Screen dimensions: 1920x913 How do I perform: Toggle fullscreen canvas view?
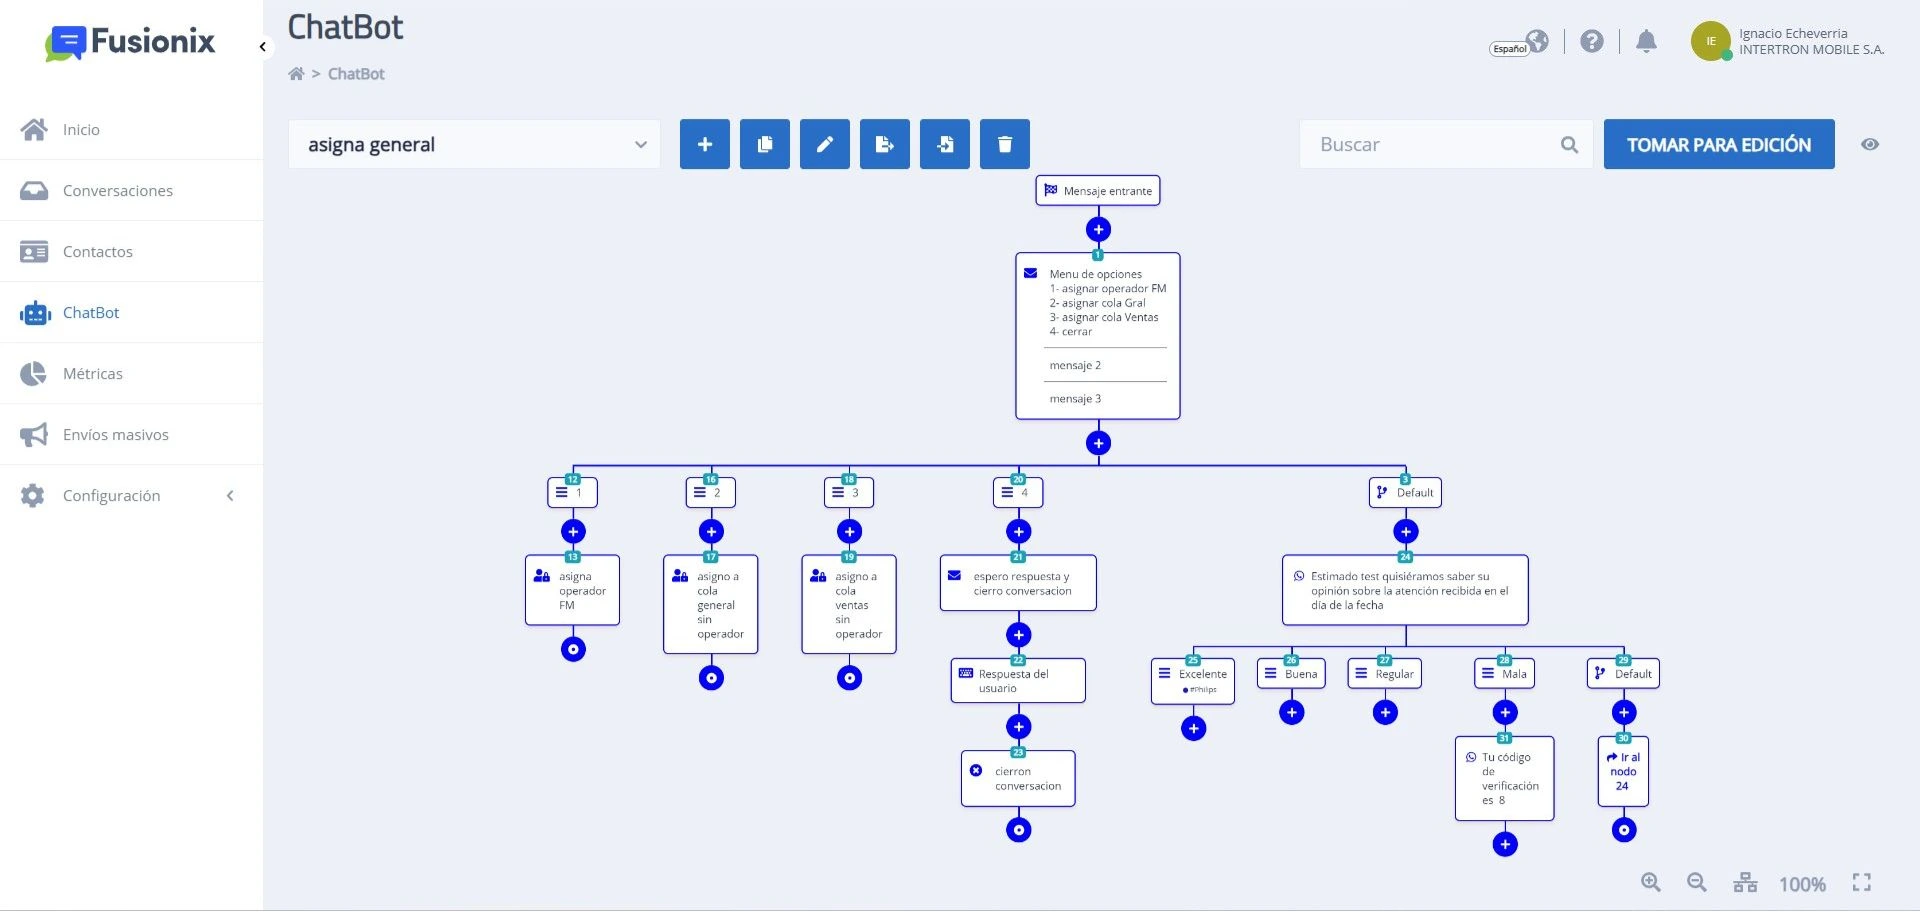click(1861, 883)
